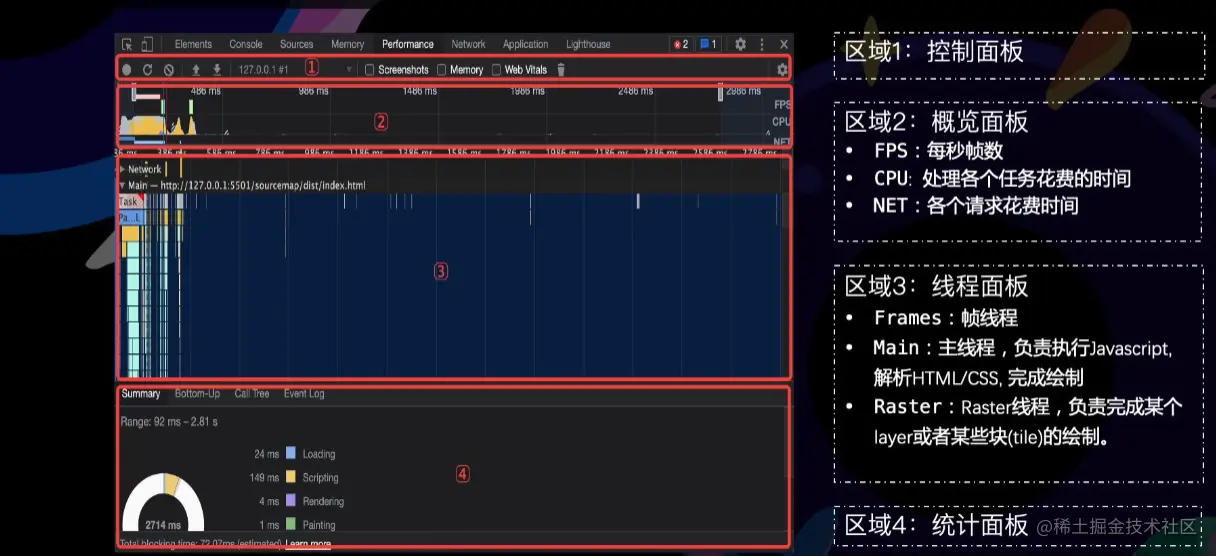This screenshot has width=1216, height=556.
Task: Save profile with the download arrow
Action: [217, 70]
